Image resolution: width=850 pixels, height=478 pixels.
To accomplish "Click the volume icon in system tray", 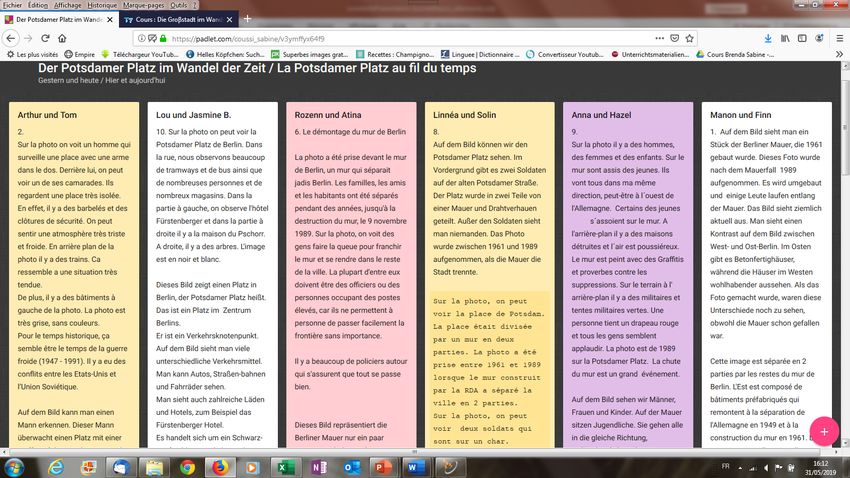I will coord(765,468).
